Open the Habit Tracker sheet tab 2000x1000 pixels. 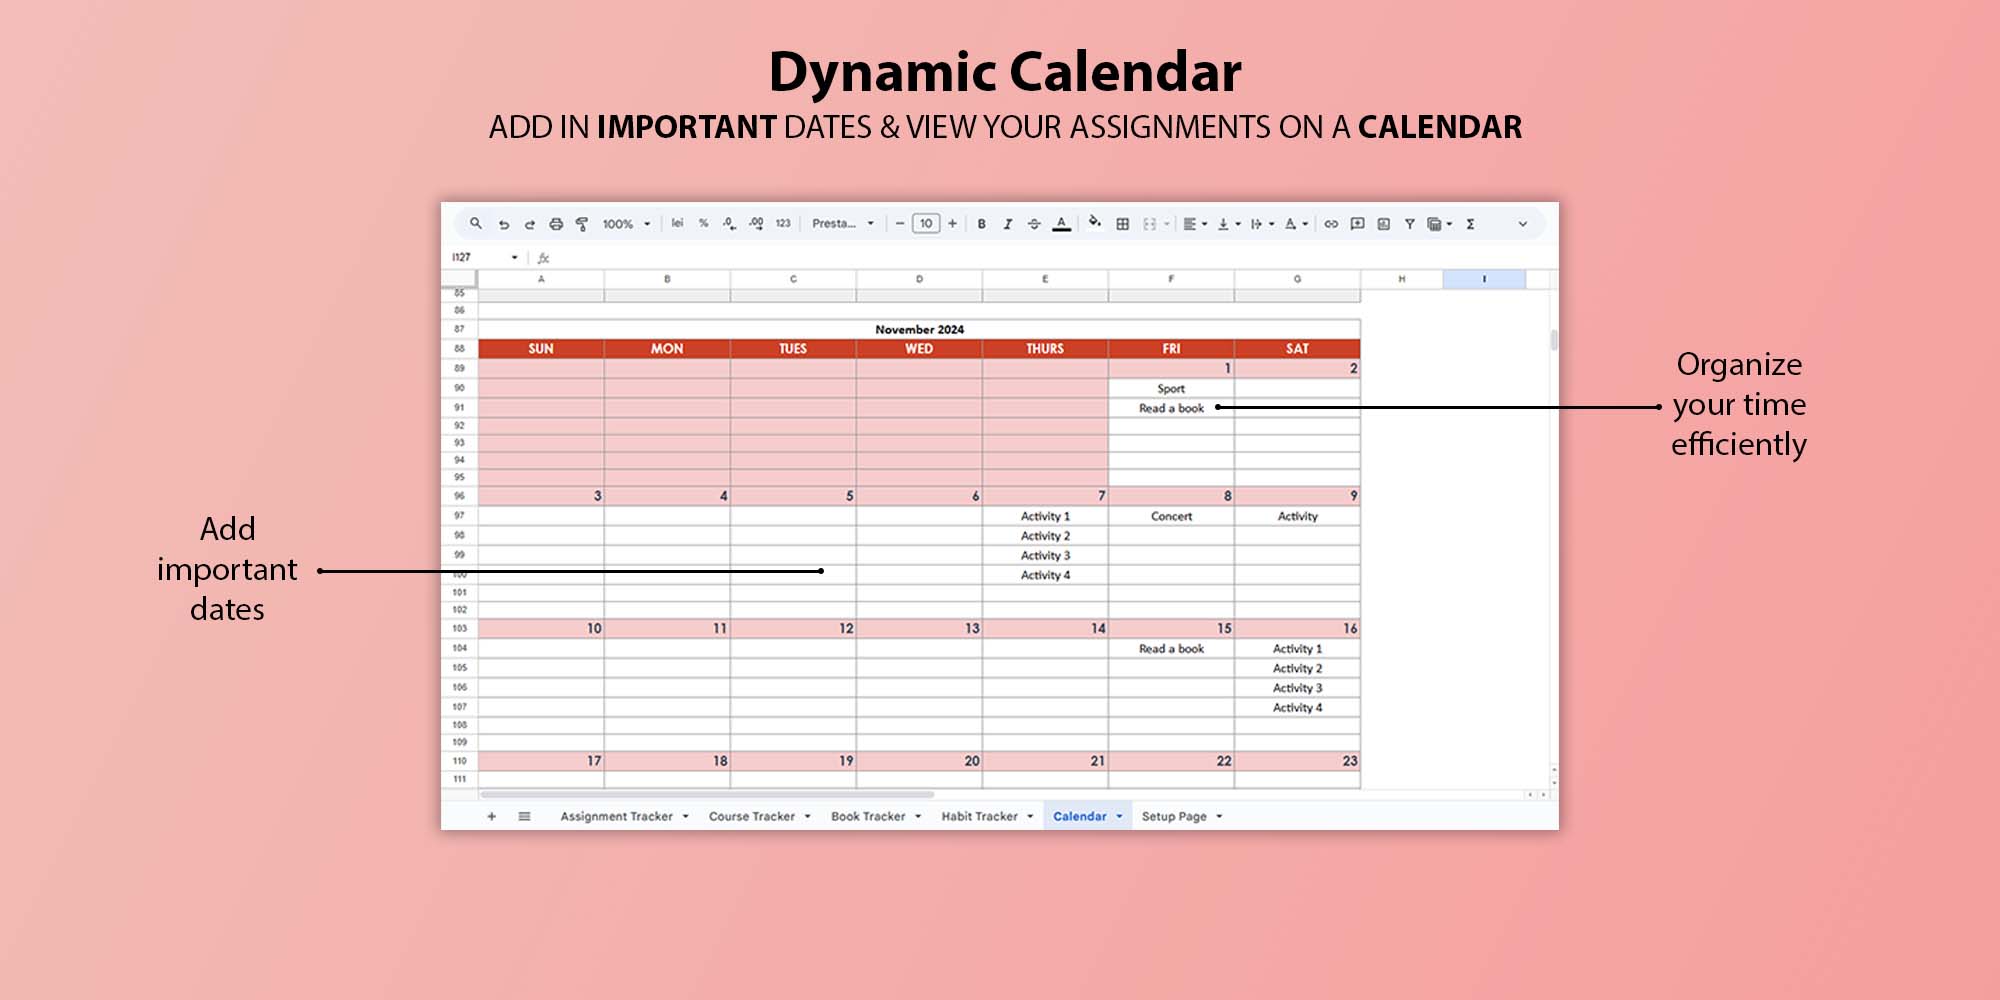click(979, 817)
